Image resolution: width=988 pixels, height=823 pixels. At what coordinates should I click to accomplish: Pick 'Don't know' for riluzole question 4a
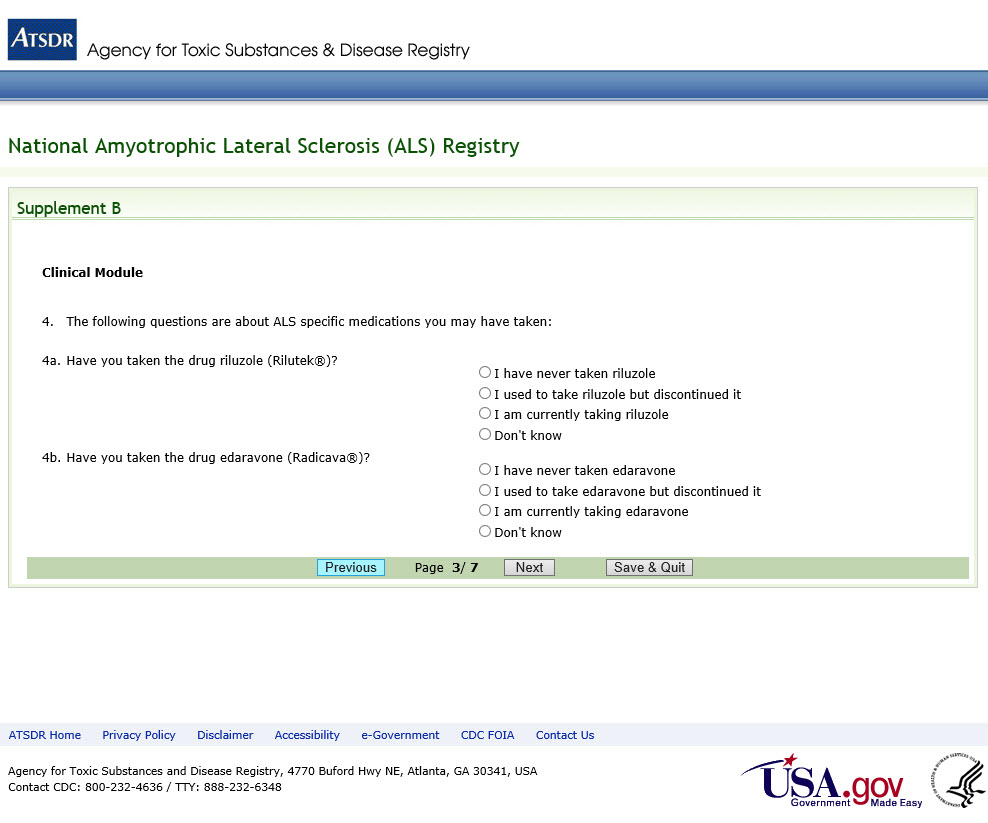(x=485, y=434)
